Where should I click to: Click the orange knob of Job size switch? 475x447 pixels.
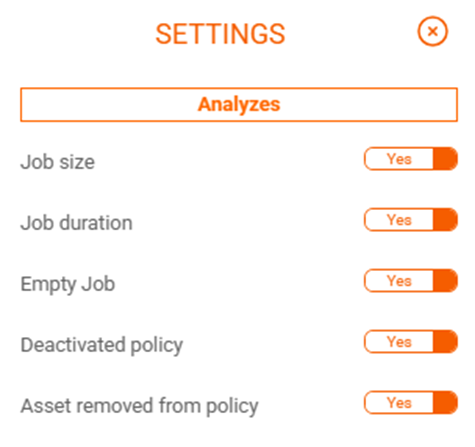coord(445,159)
